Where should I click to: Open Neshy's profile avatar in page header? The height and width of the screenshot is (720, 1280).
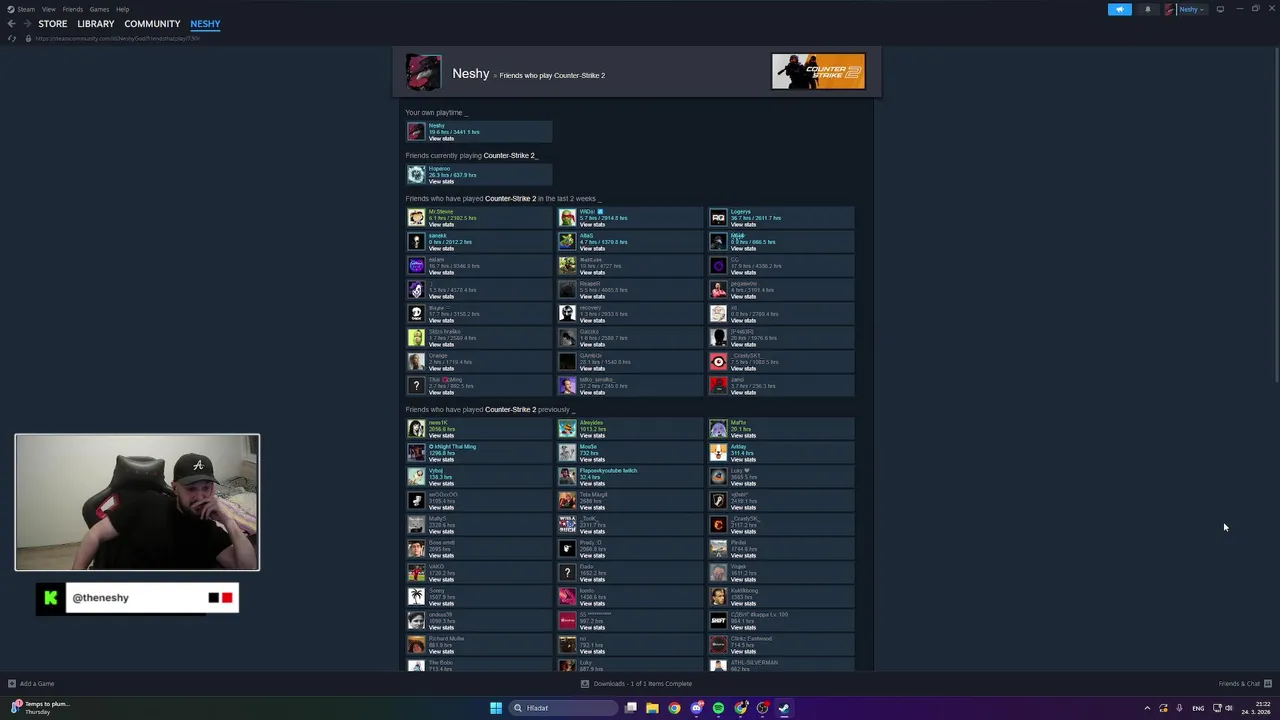423,73
